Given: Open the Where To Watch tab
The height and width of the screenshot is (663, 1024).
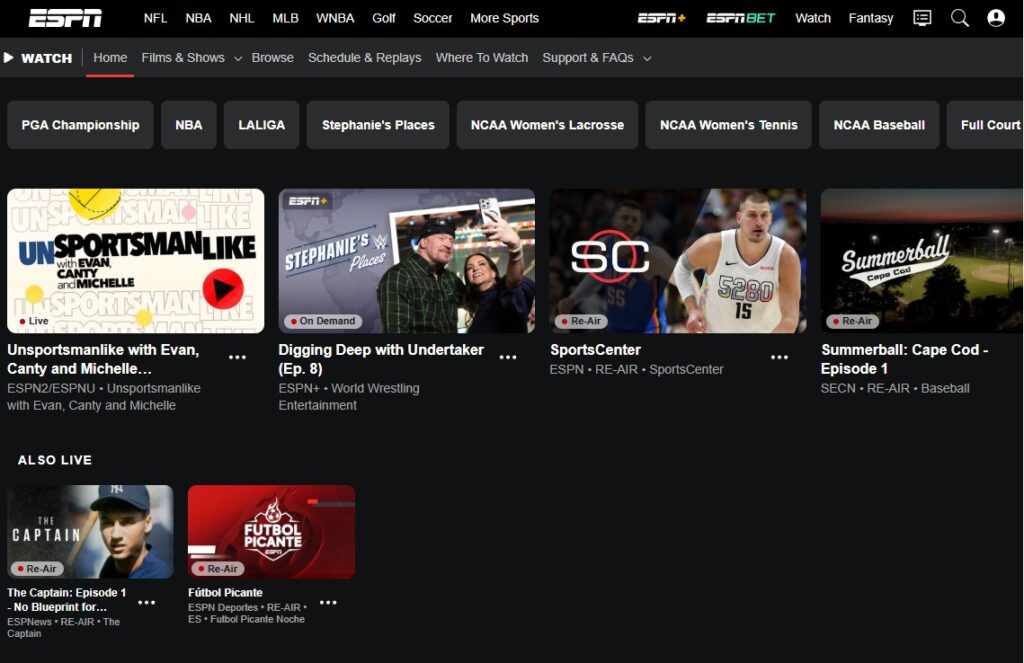Looking at the screenshot, I should [482, 57].
